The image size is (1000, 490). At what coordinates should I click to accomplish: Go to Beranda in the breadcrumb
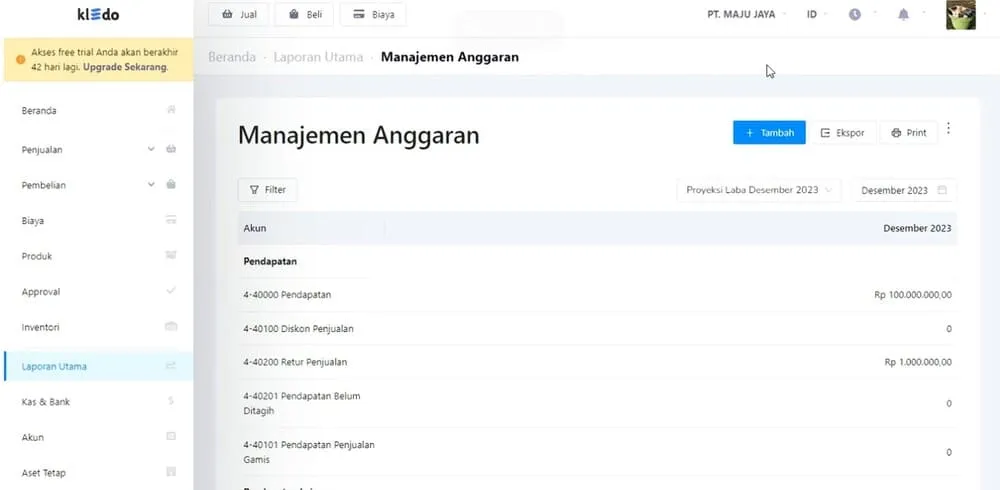(x=232, y=57)
